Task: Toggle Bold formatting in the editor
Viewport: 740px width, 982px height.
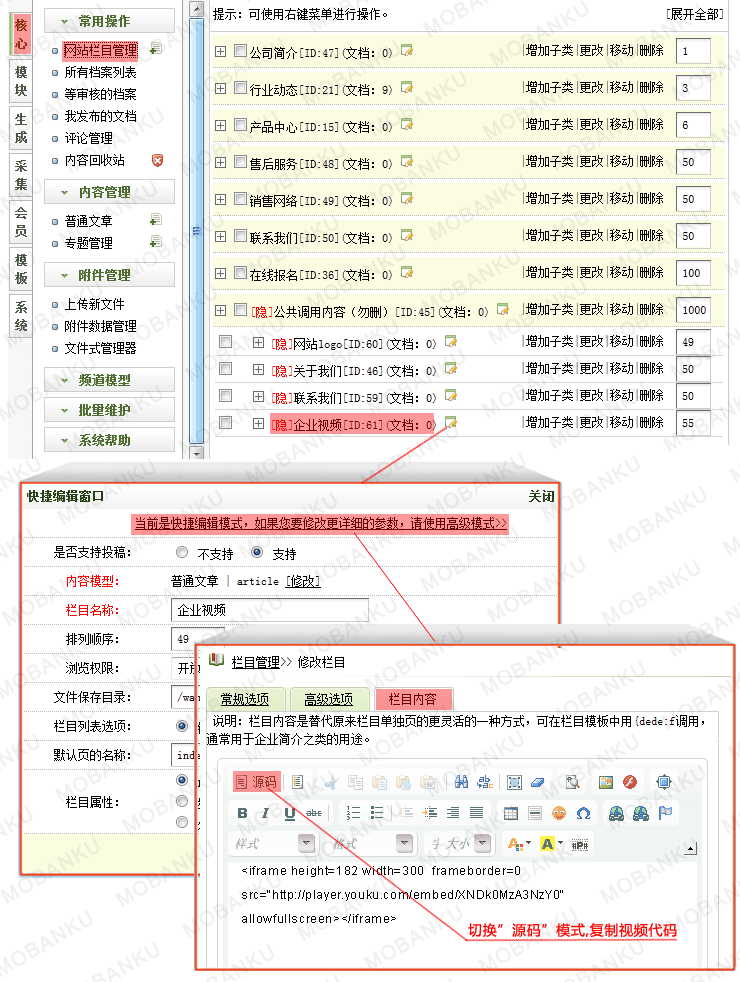Action: pyautogui.click(x=242, y=813)
